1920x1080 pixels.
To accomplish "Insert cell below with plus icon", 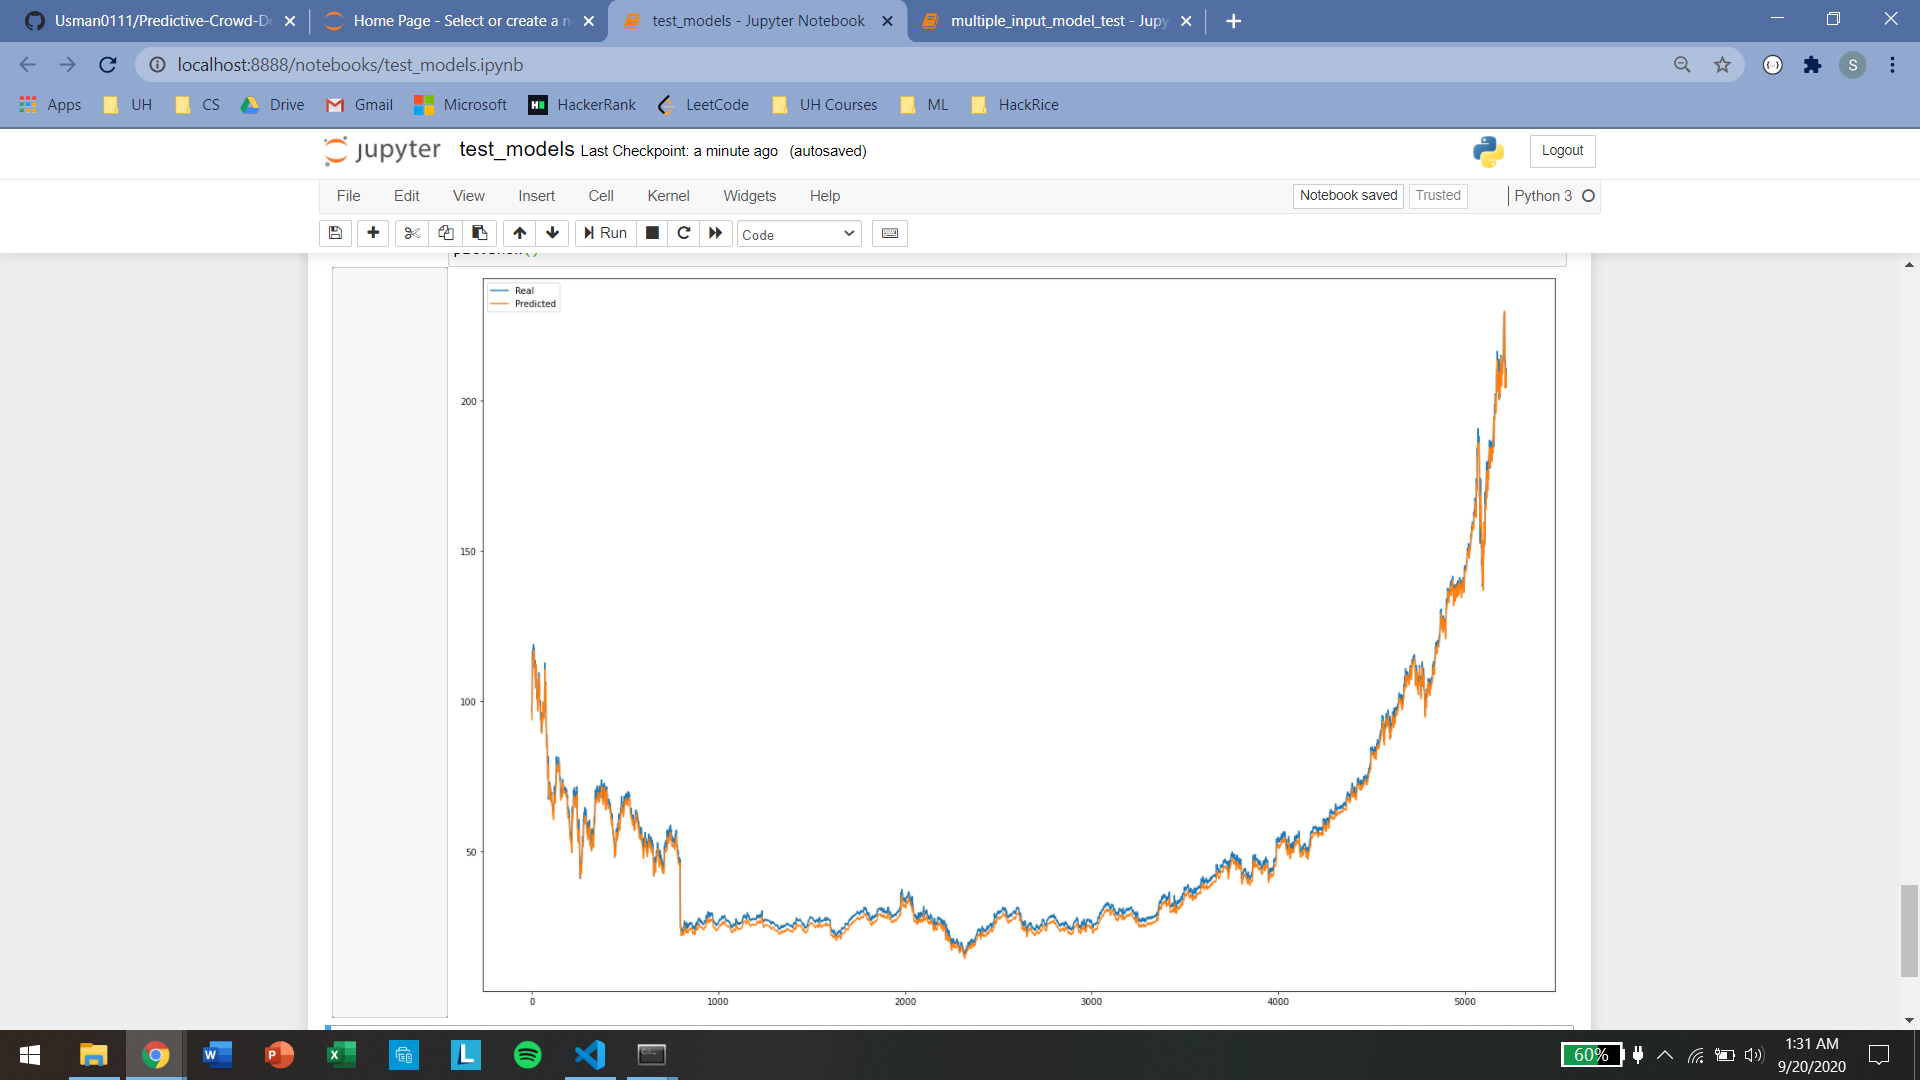I will pos(373,233).
